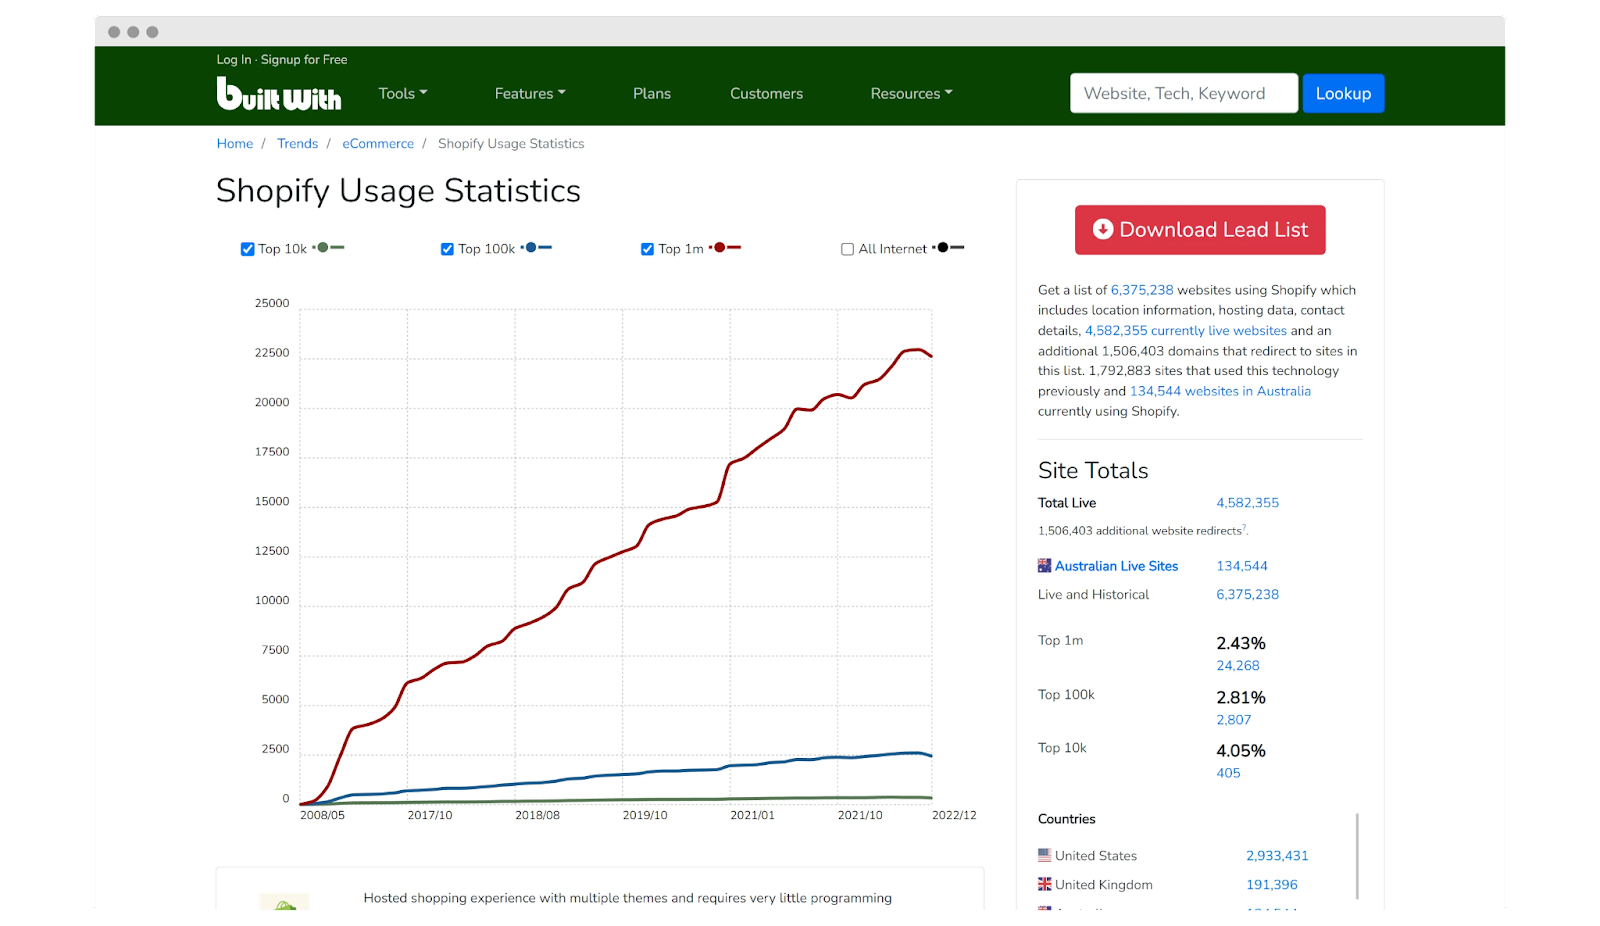The height and width of the screenshot is (926, 1600).
Task: Click the Shopify Usage Statistics heading
Action: click(x=398, y=191)
